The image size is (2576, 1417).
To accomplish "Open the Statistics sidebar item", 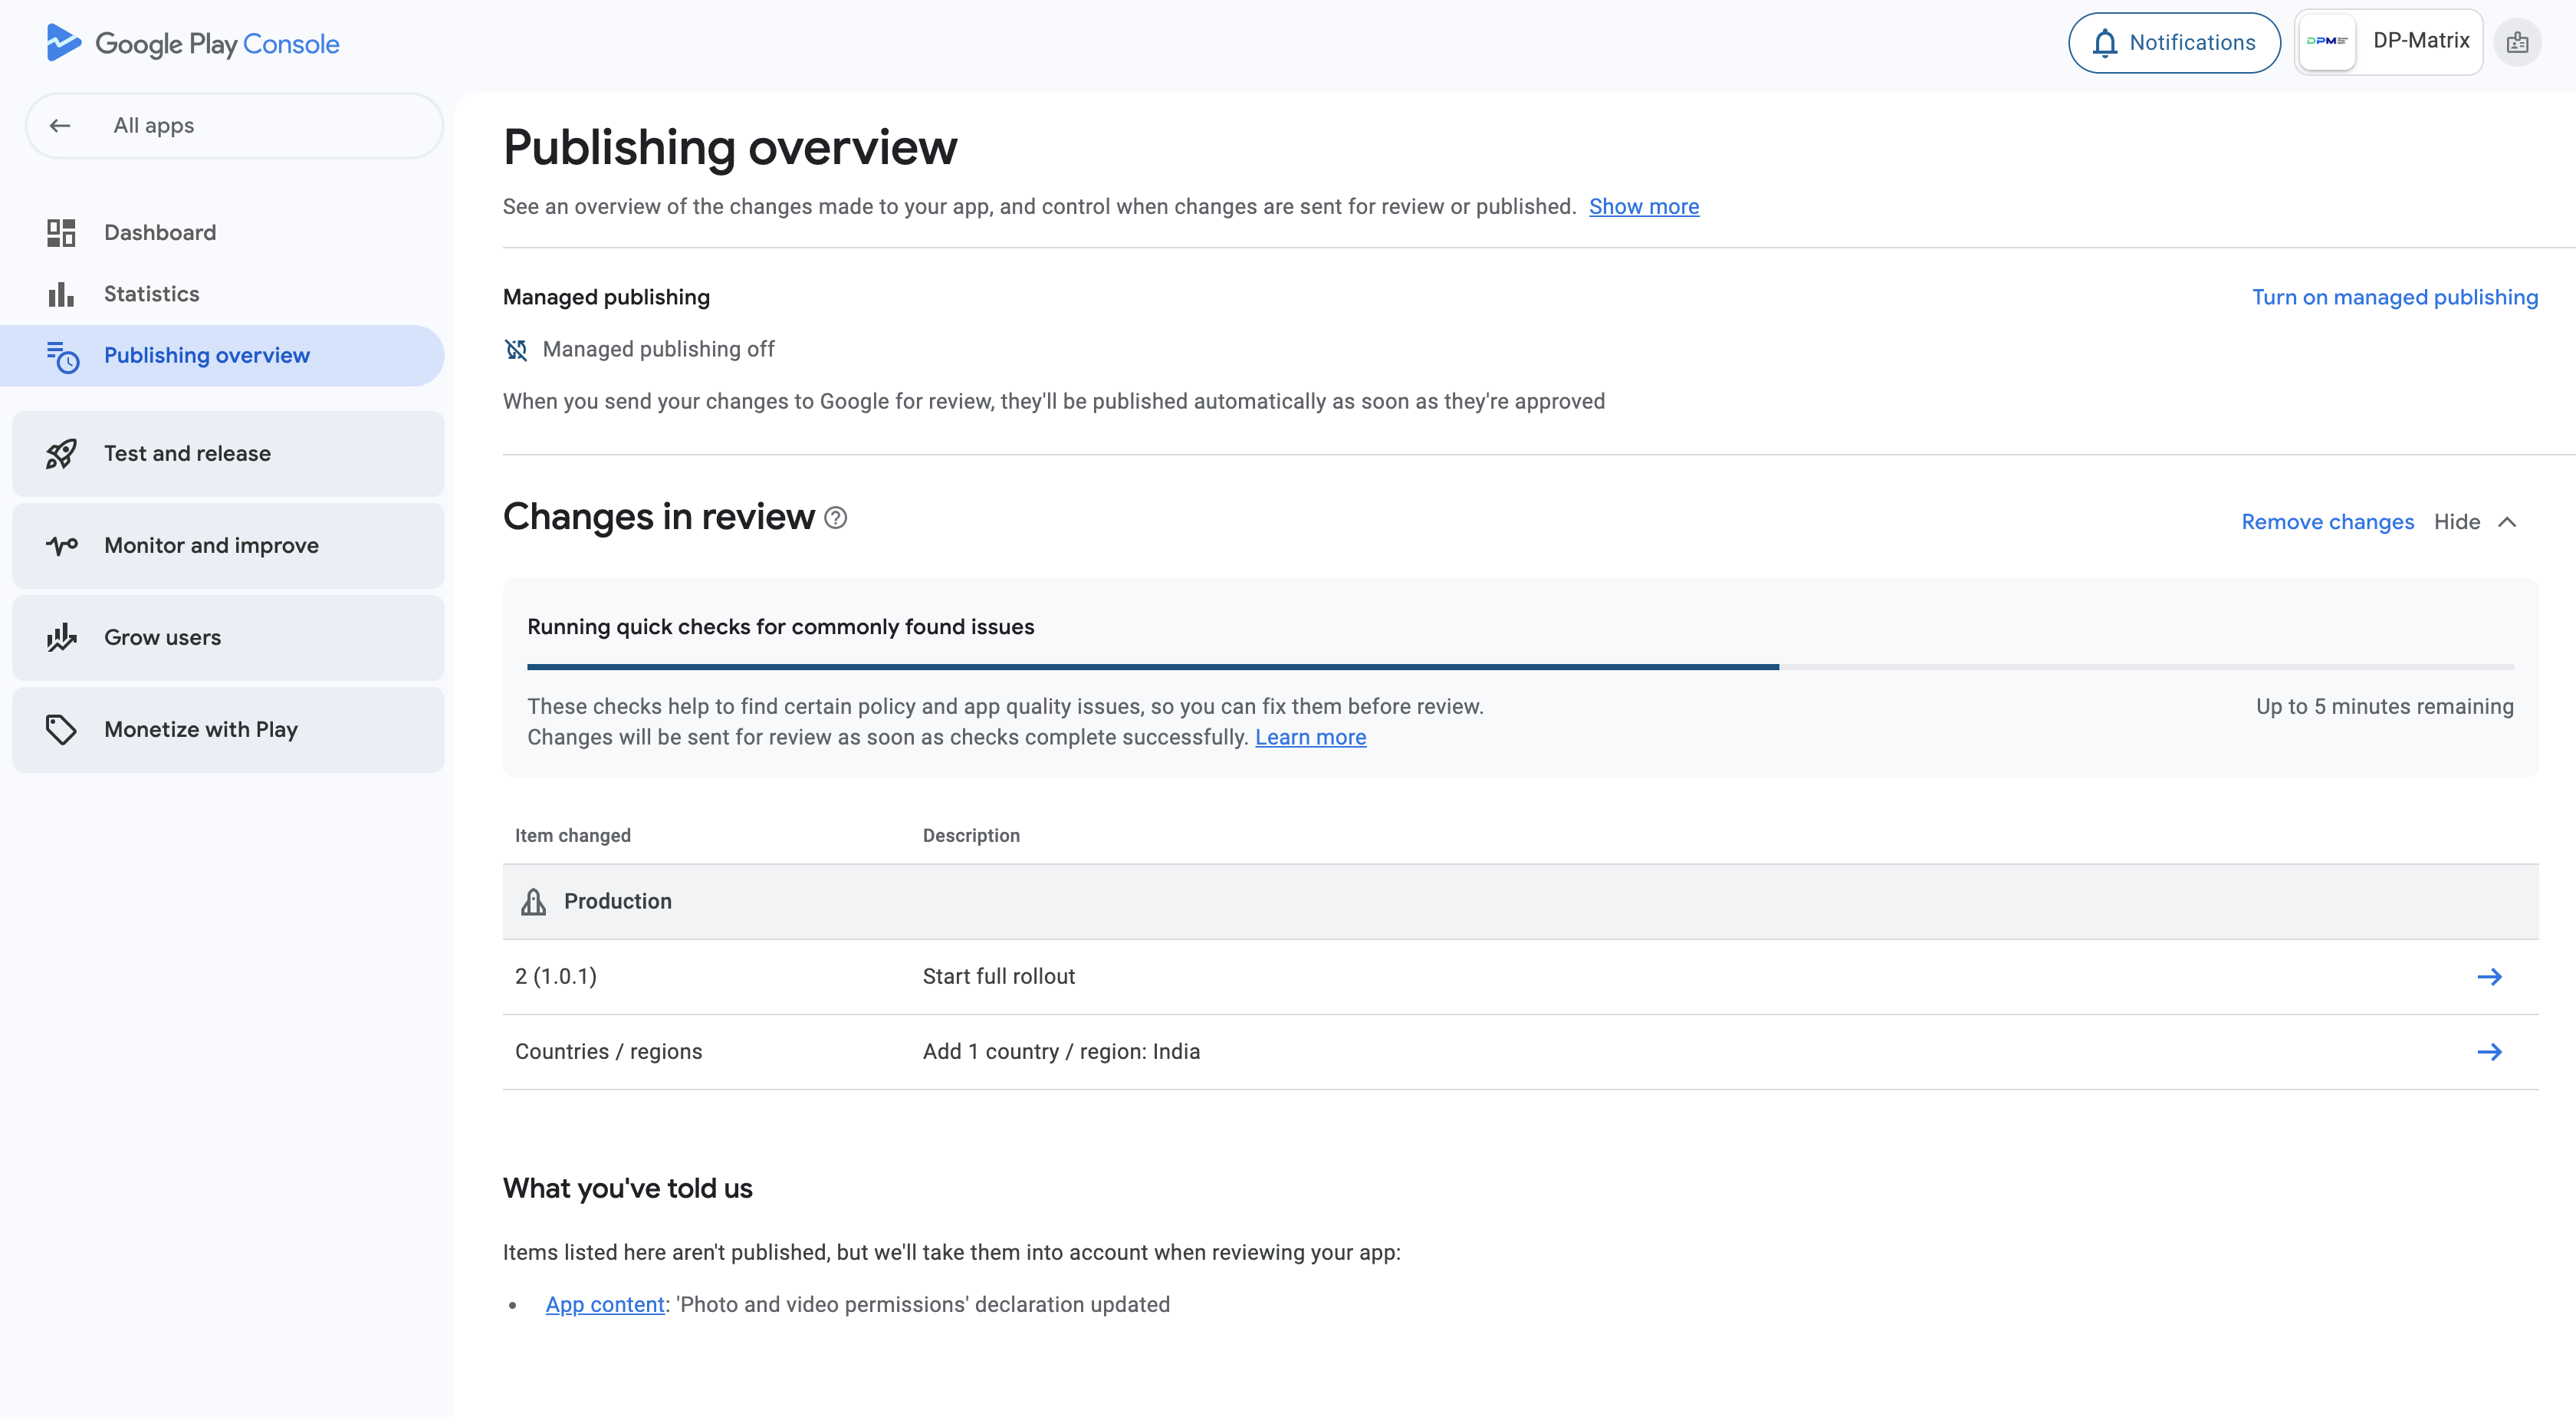I will tap(151, 294).
